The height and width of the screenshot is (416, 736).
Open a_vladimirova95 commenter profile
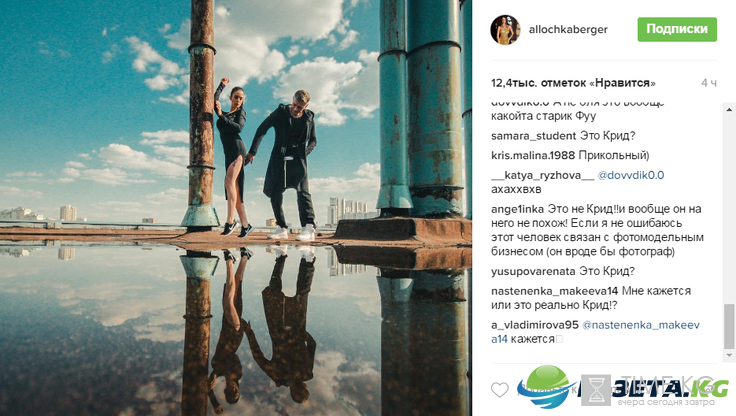535,325
